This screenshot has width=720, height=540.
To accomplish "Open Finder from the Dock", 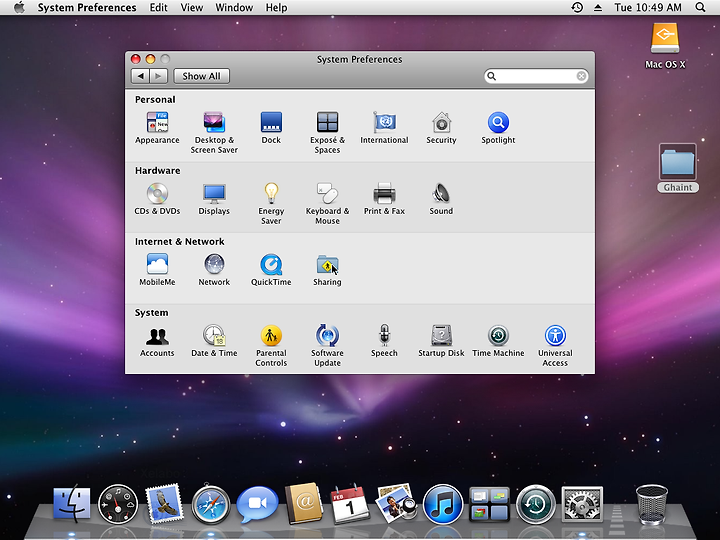I will (x=72, y=503).
